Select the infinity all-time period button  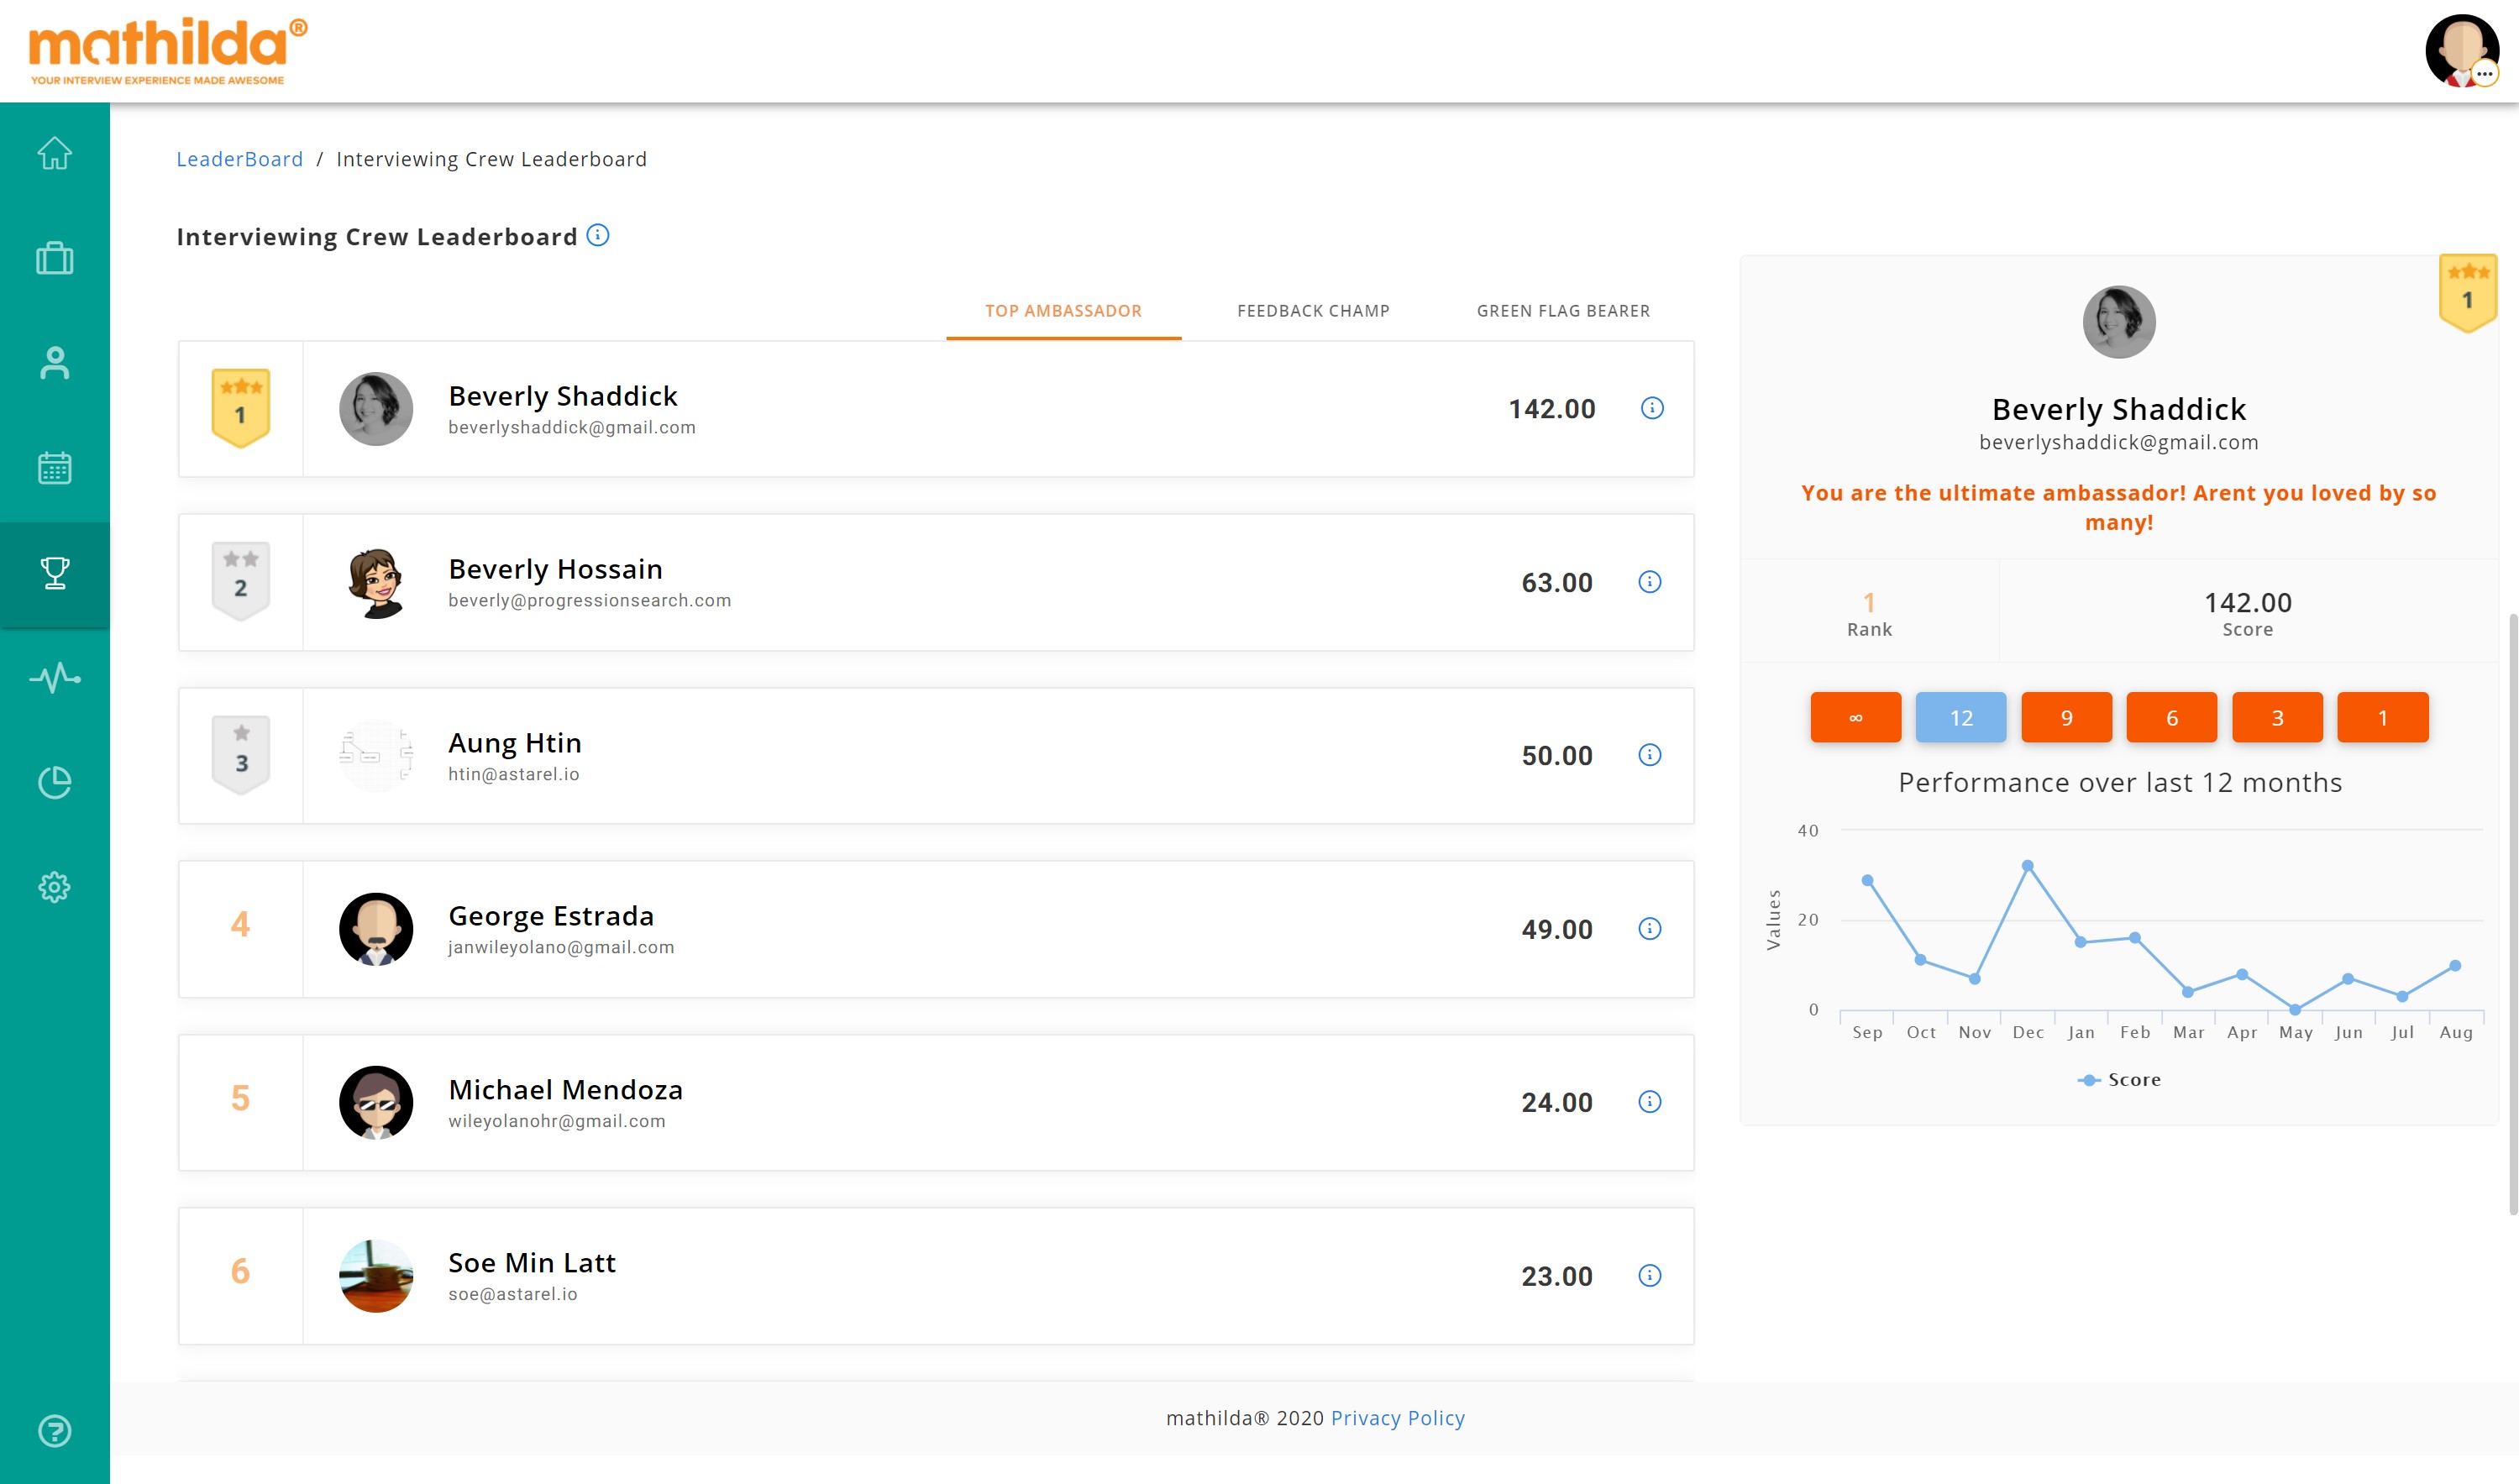[x=1855, y=717]
